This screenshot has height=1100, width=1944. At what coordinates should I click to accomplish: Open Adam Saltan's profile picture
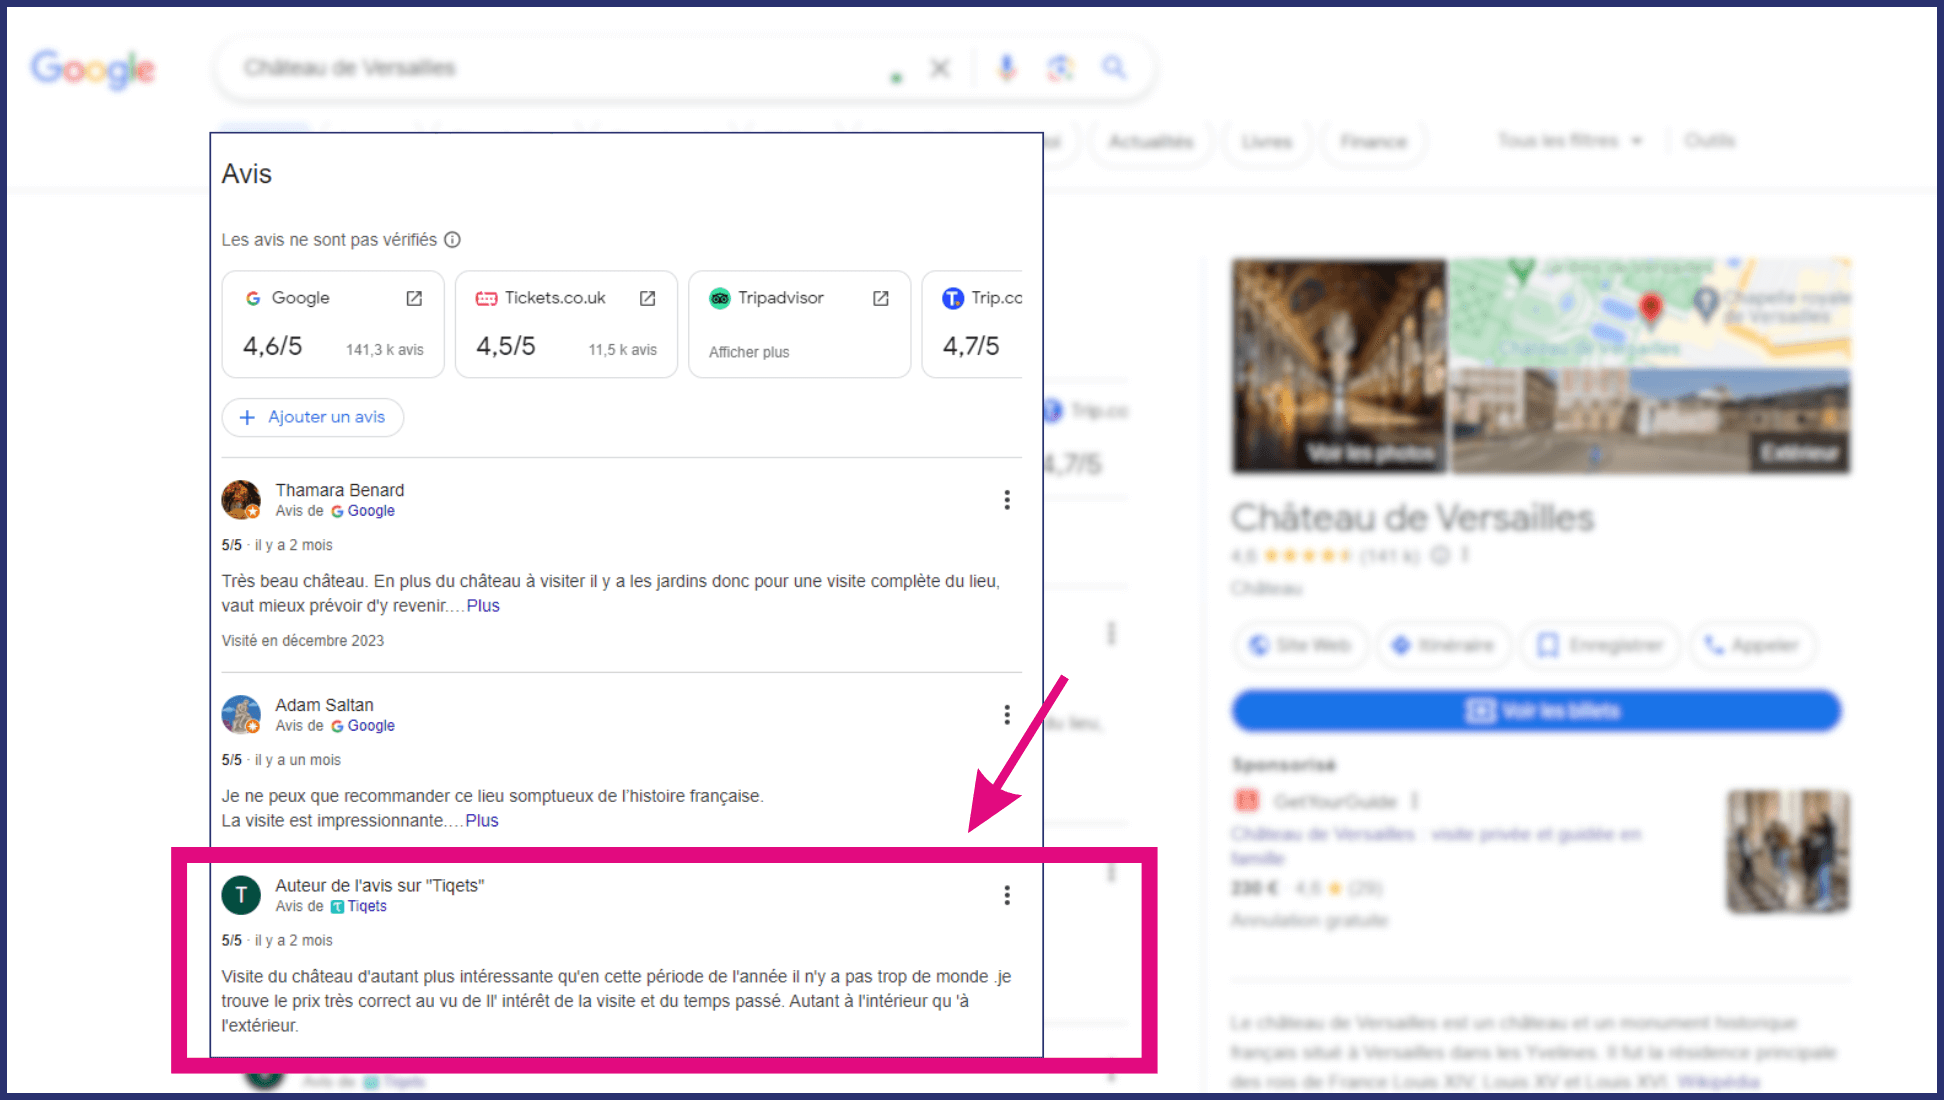tap(241, 715)
